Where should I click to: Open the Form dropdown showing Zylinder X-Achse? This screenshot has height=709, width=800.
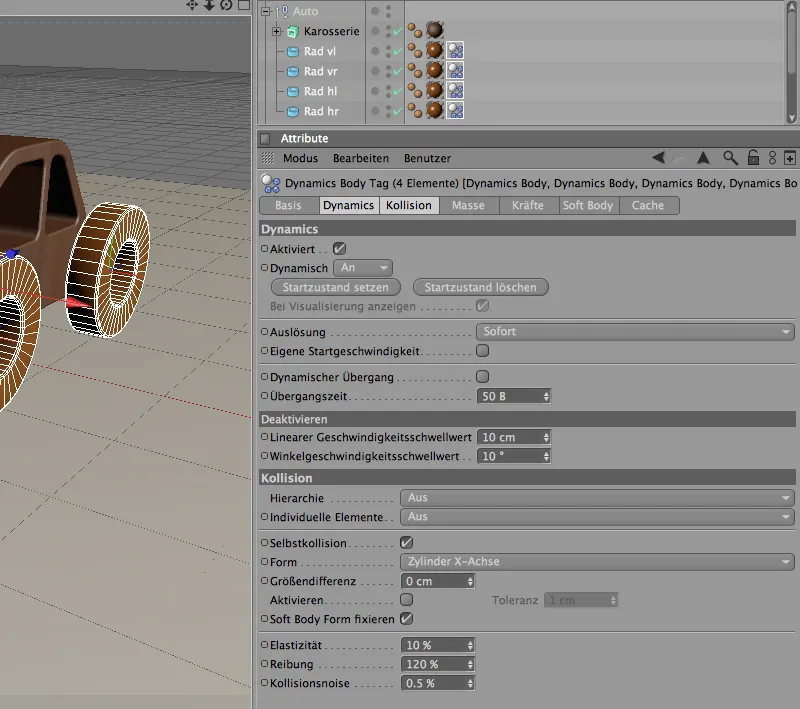pyautogui.click(x=598, y=561)
